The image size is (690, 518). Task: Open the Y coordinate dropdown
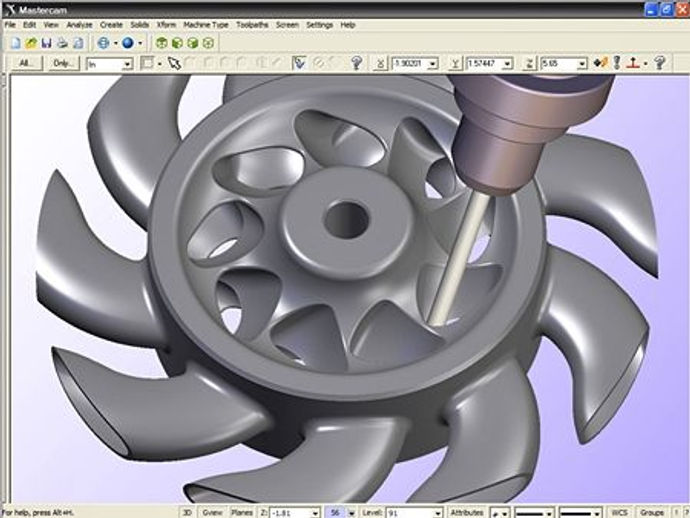pos(507,64)
